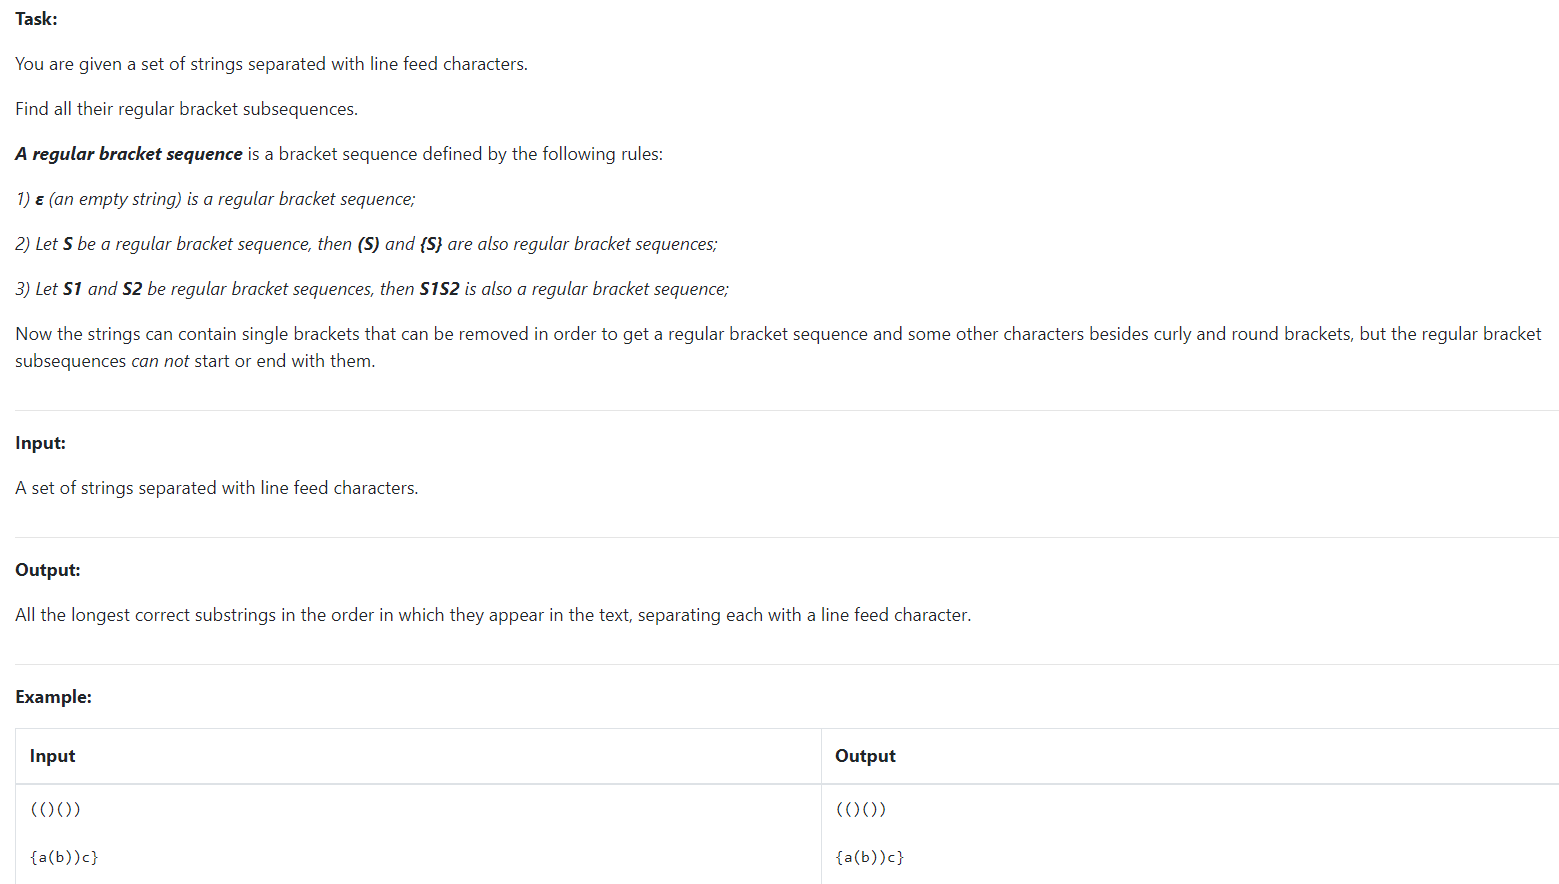Click the 'Find all their regular bracket subsequences' line

pos(186,109)
